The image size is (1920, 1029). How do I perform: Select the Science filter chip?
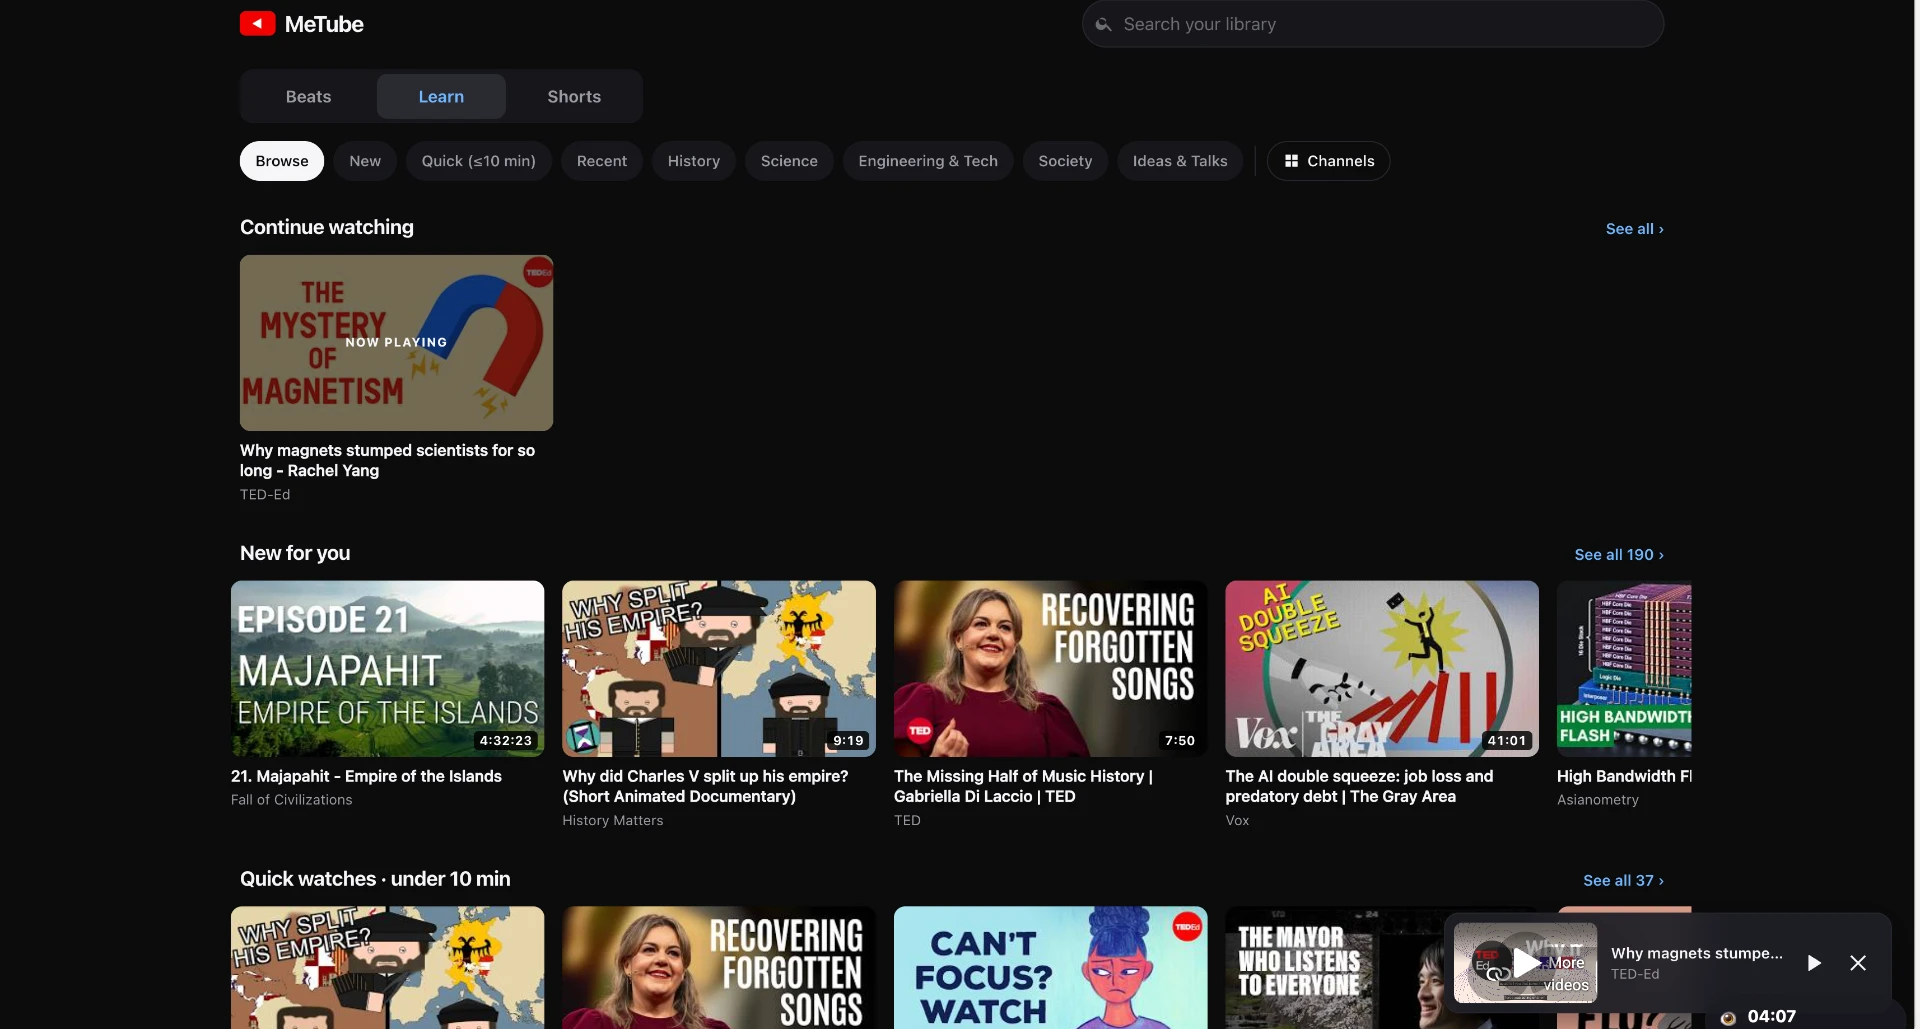coord(789,161)
